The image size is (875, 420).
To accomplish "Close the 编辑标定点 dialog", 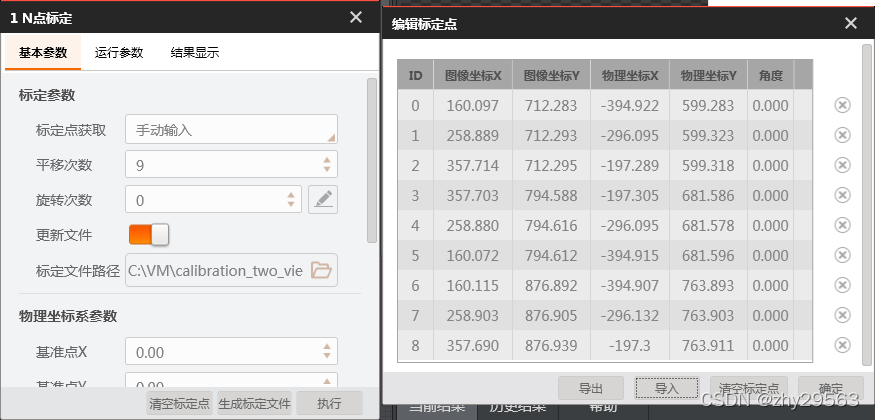I will click(x=850, y=23).
